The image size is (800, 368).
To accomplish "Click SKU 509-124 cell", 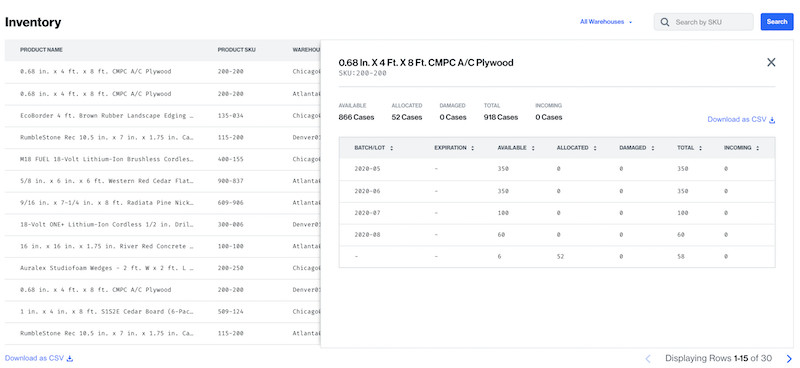I will point(231,311).
